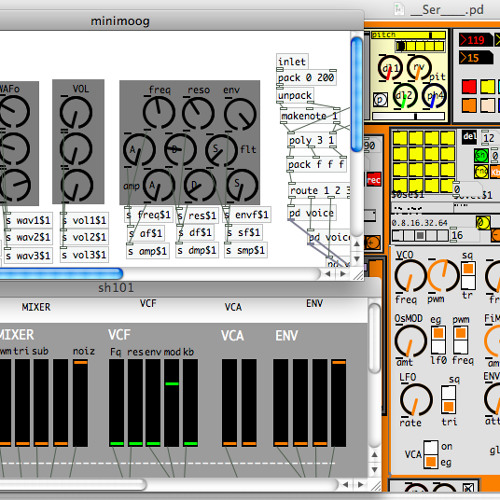Toggle the top-left yellow cell in the grid
The width and height of the screenshot is (500, 500).
[x=400, y=138]
